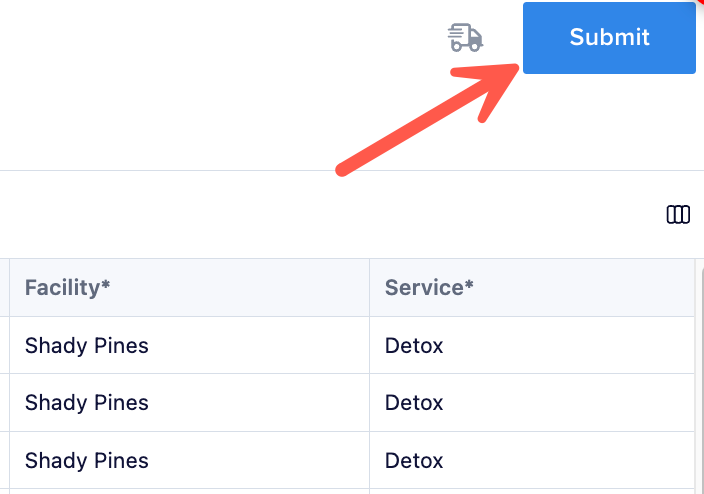Image resolution: width=704 pixels, height=494 pixels.
Task: Select Shady Pines in the first row
Action: click(x=87, y=345)
